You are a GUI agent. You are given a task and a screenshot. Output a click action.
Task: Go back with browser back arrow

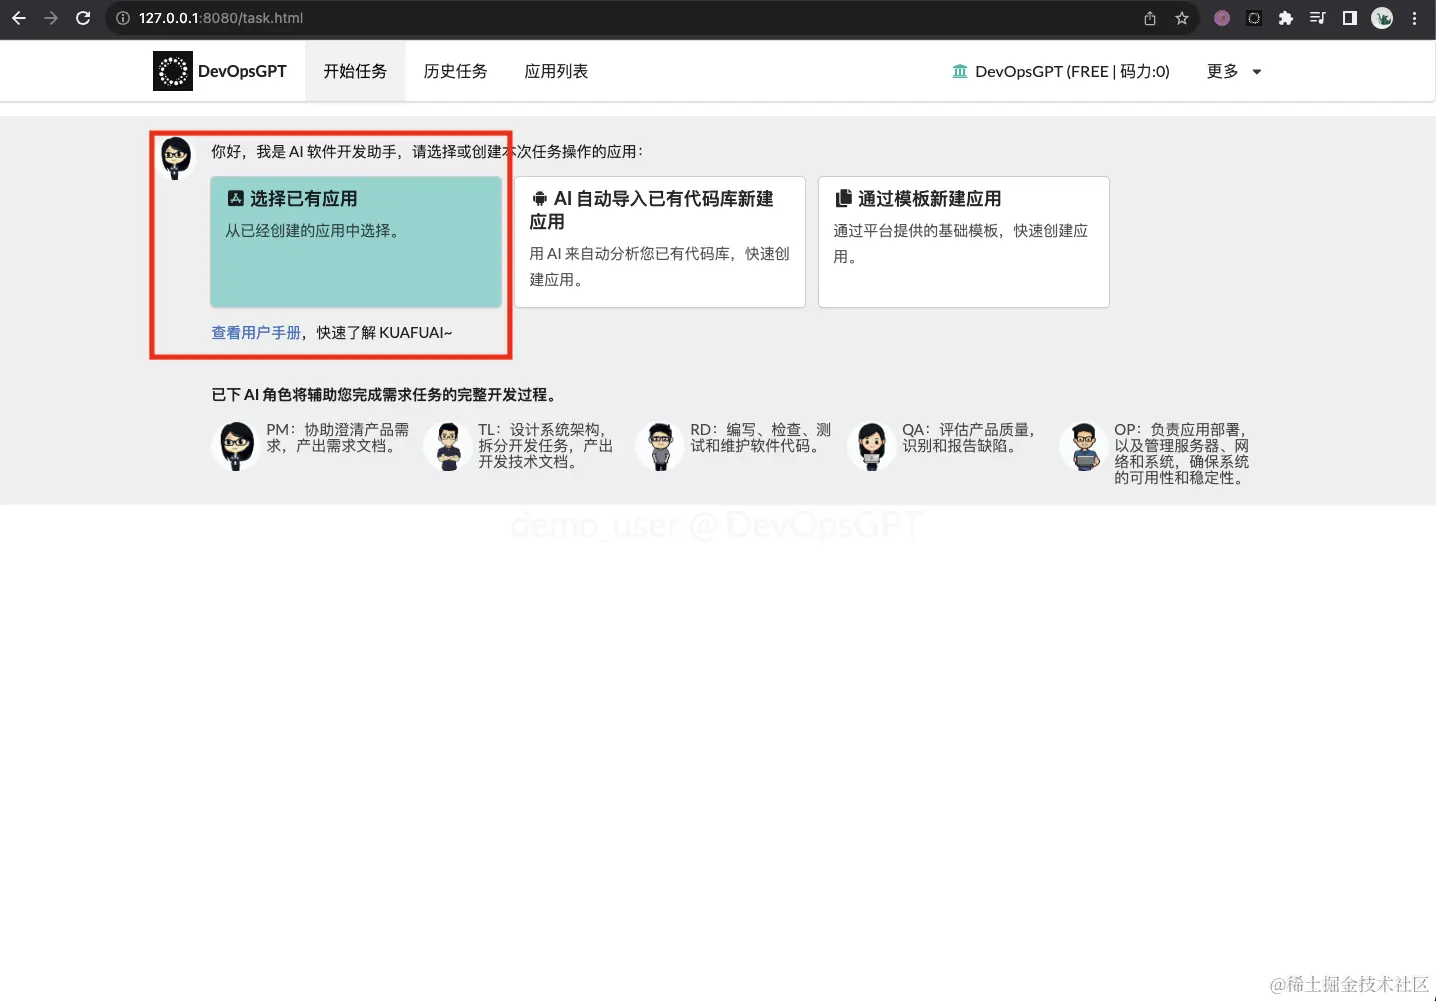(x=19, y=18)
